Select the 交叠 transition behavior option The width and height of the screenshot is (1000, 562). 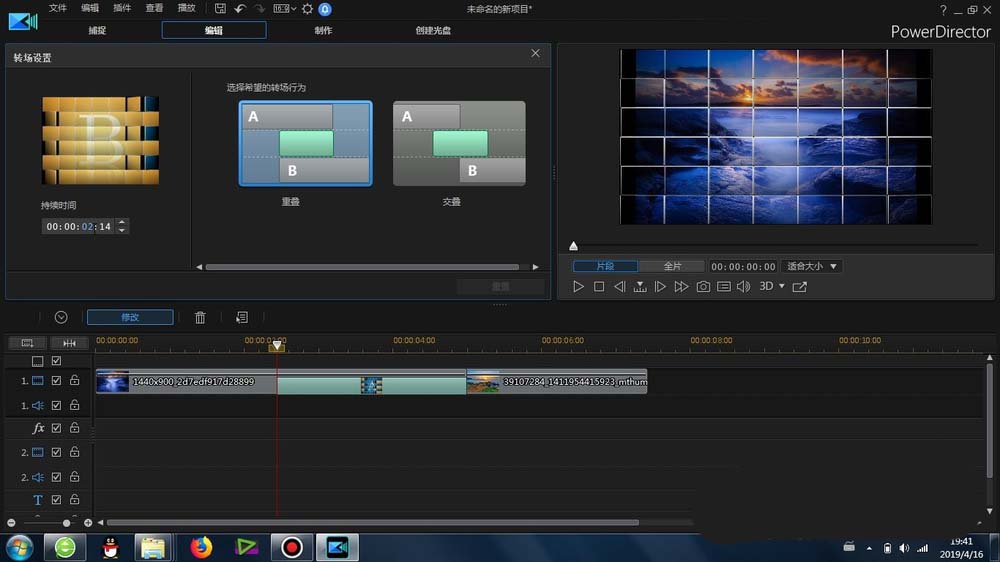click(459, 144)
